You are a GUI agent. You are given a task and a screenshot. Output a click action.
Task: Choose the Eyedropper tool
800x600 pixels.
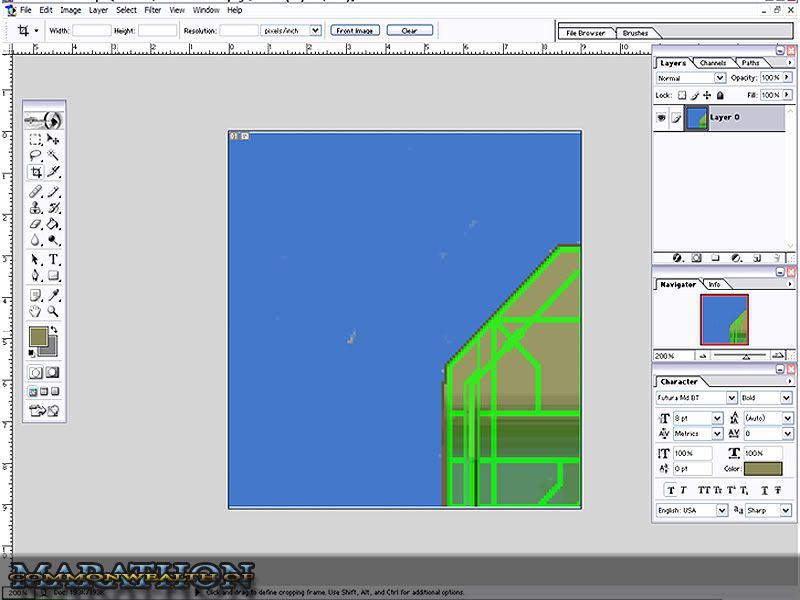coord(54,296)
